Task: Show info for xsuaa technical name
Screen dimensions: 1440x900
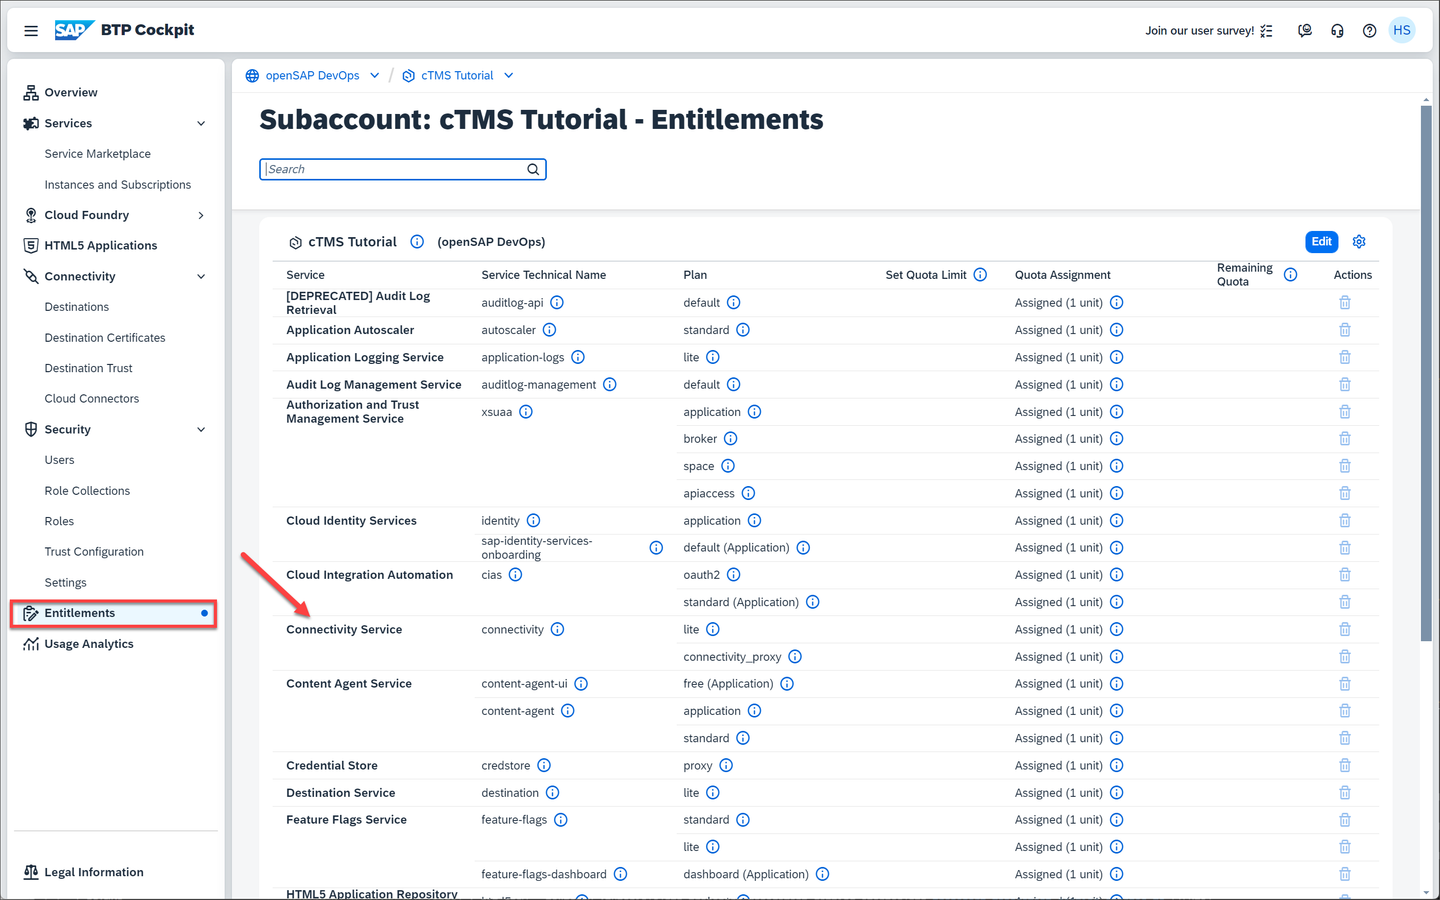Action: (526, 412)
